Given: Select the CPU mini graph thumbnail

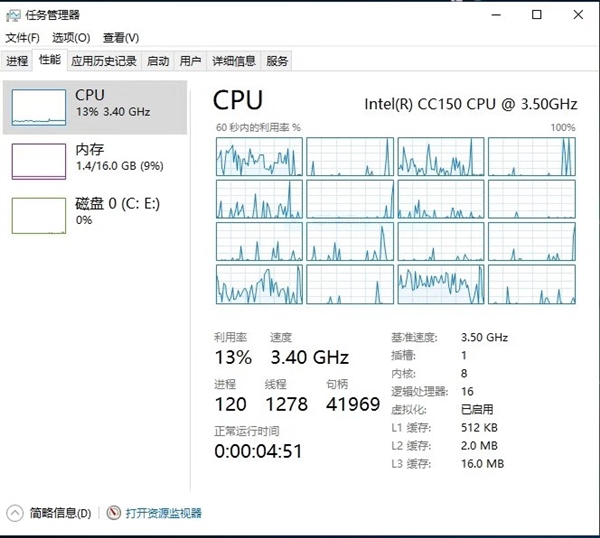Looking at the screenshot, I should coord(39,107).
